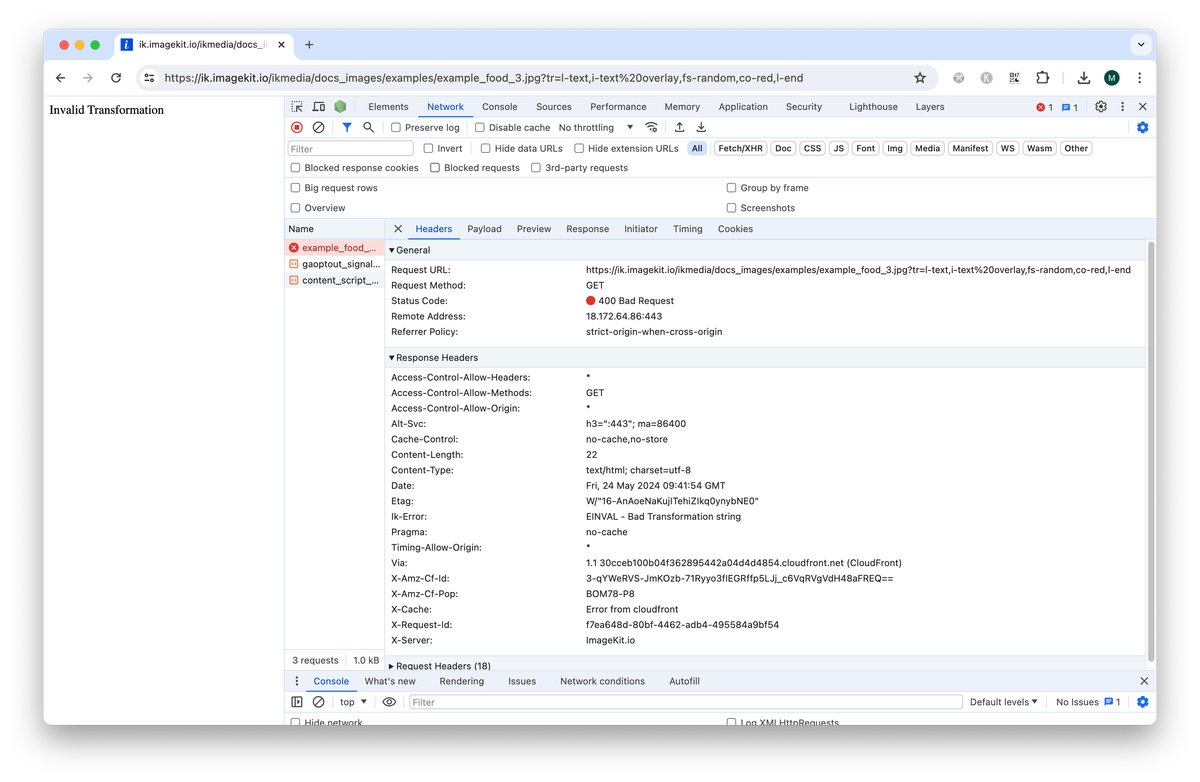1200x782 pixels.
Task: Activate the inspect element picker icon
Action: coord(297,107)
